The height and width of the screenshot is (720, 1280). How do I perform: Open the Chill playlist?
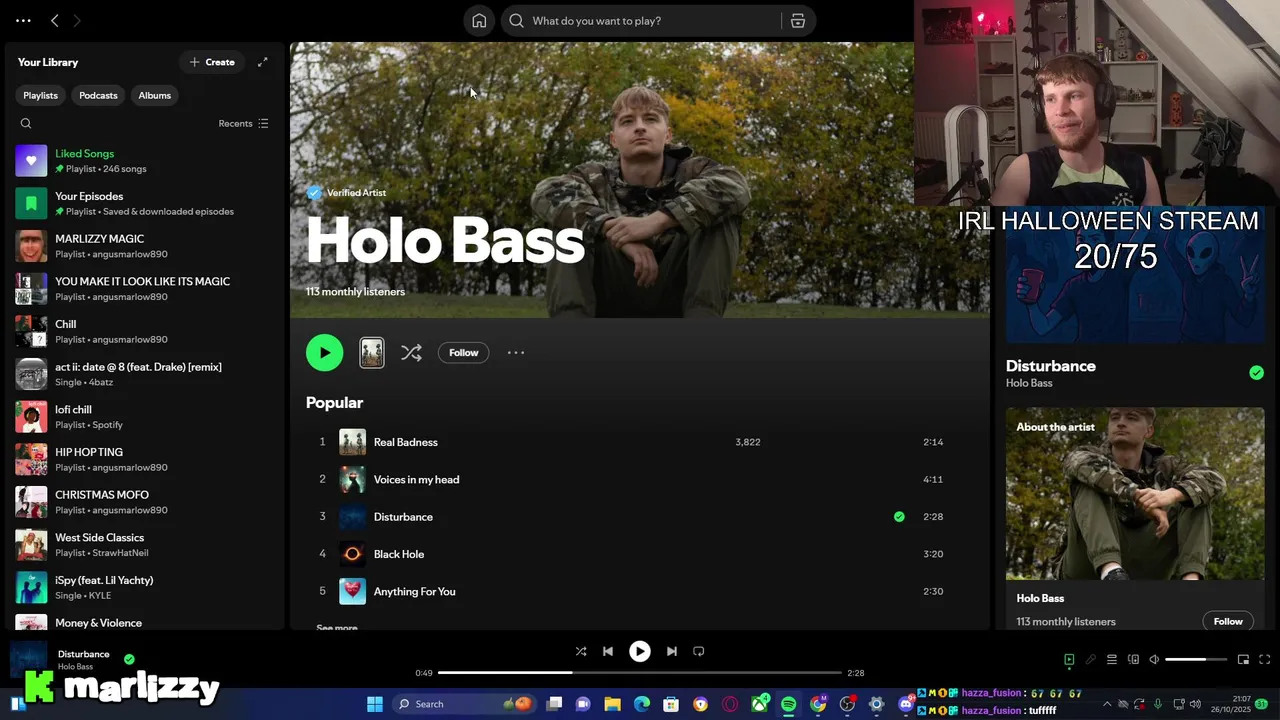(145, 331)
